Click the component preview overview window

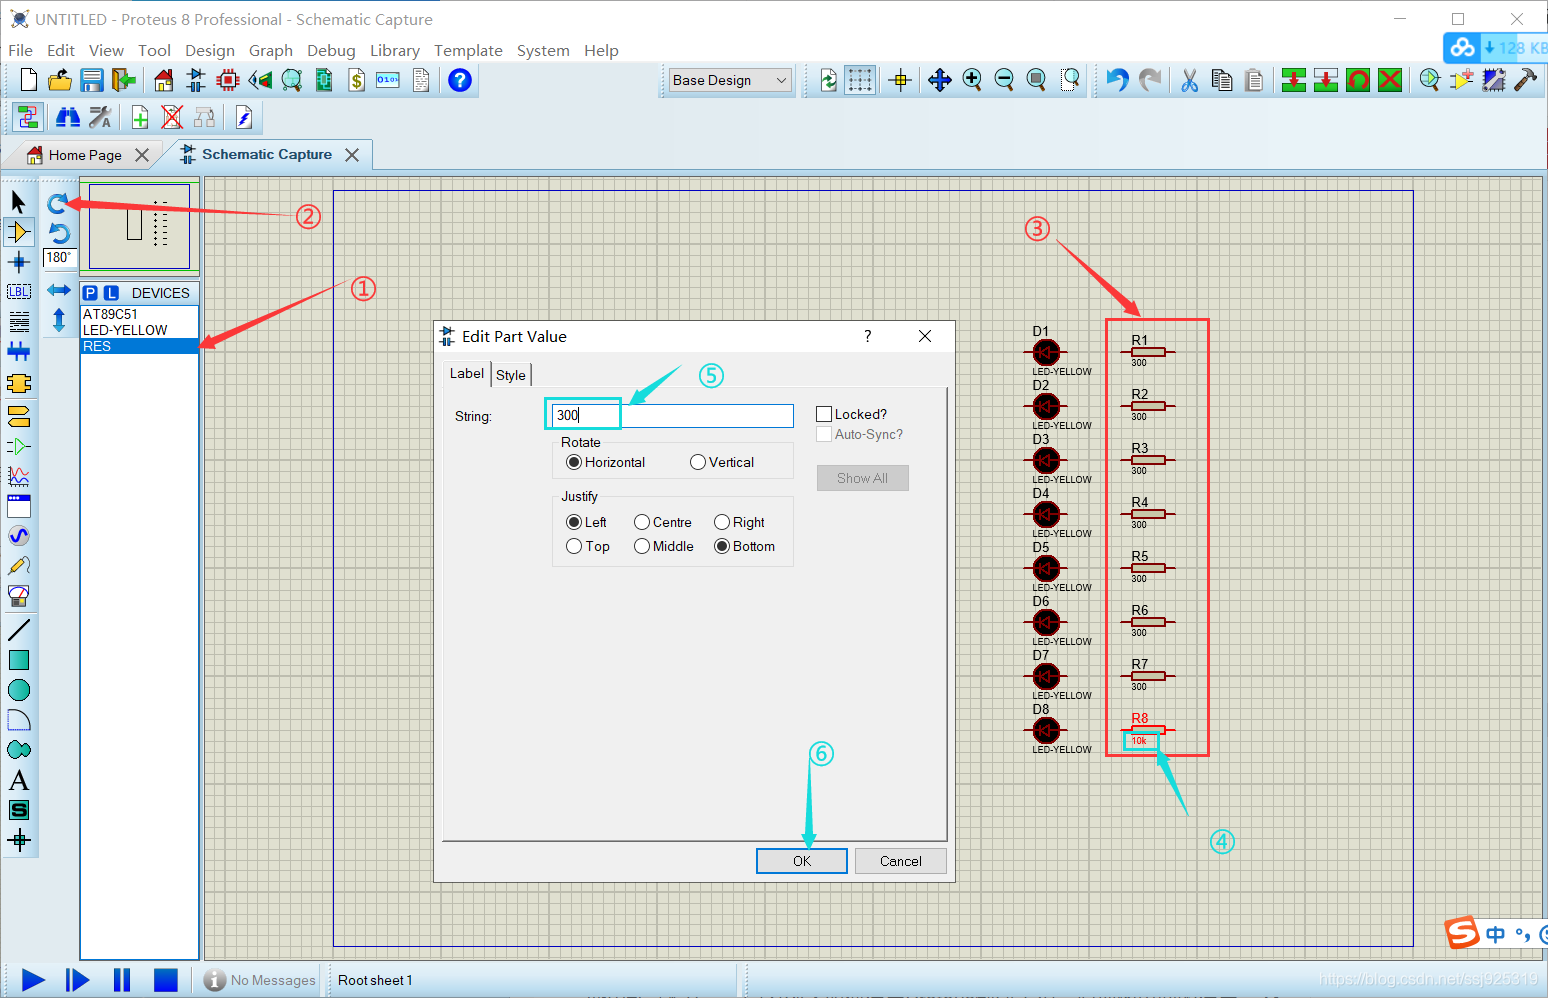tap(140, 226)
